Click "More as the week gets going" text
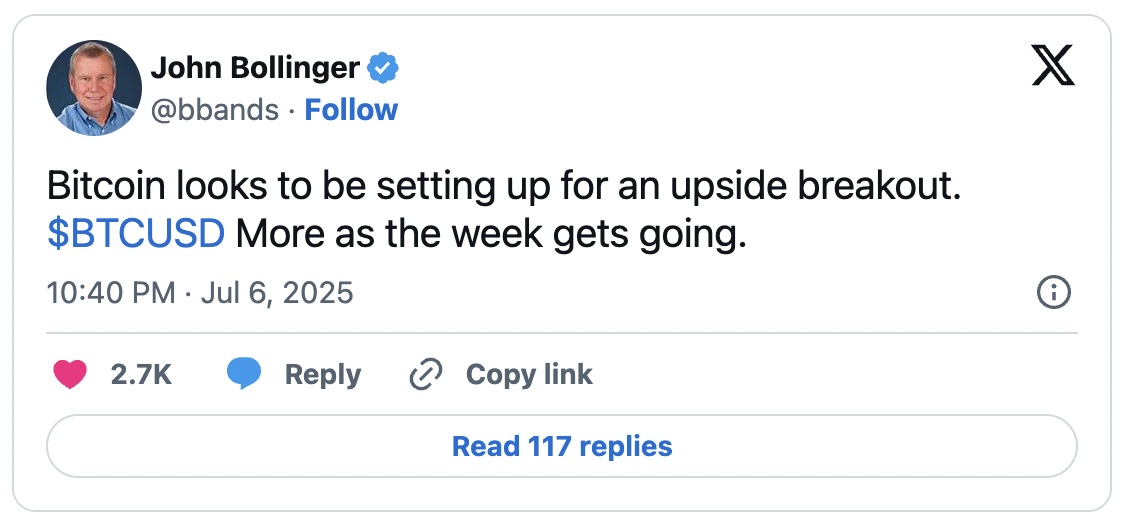 [492, 236]
